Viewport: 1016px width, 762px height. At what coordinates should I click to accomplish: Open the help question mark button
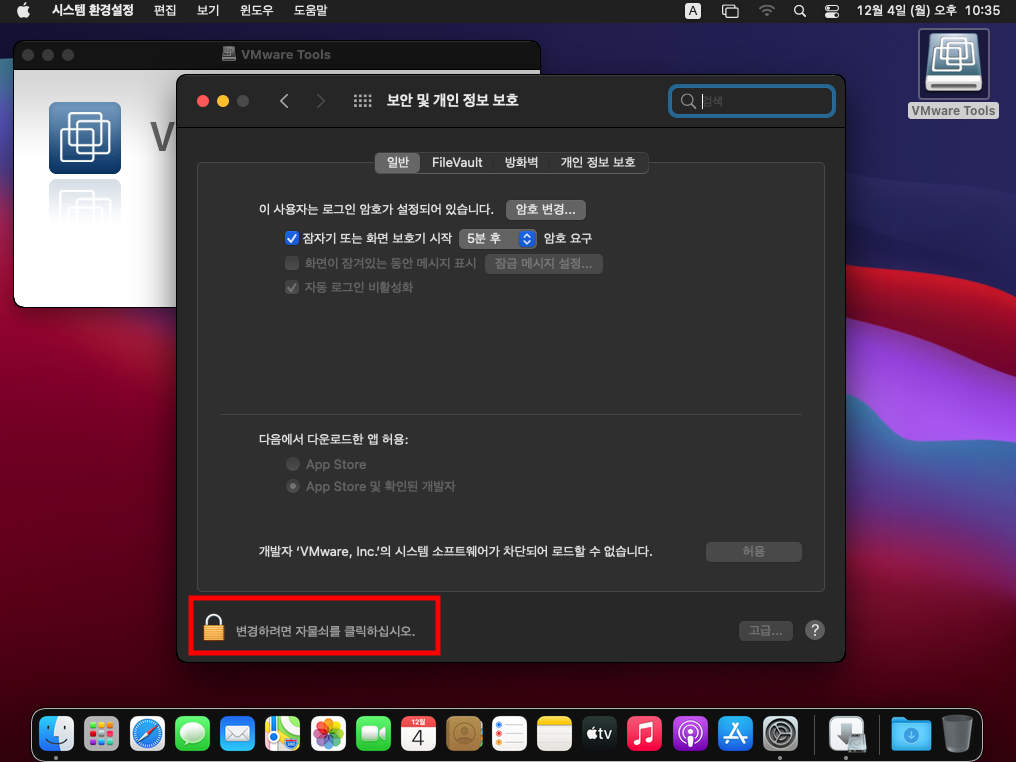click(x=814, y=630)
